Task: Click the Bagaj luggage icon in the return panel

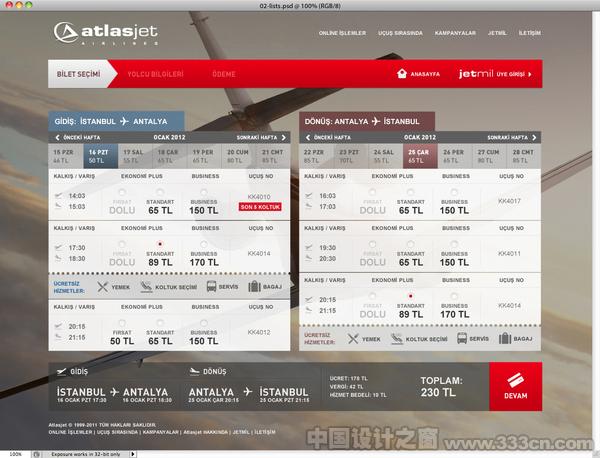Action: (505, 338)
